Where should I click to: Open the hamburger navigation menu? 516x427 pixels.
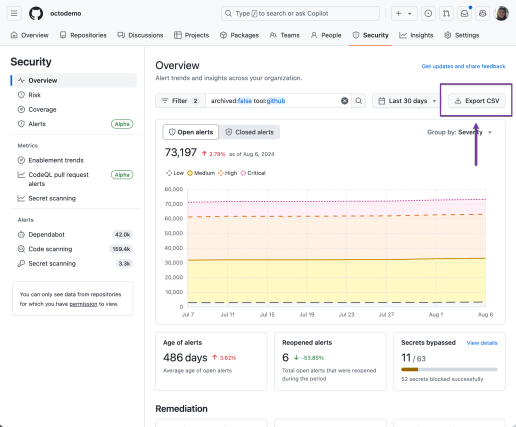tap(14, 14)
